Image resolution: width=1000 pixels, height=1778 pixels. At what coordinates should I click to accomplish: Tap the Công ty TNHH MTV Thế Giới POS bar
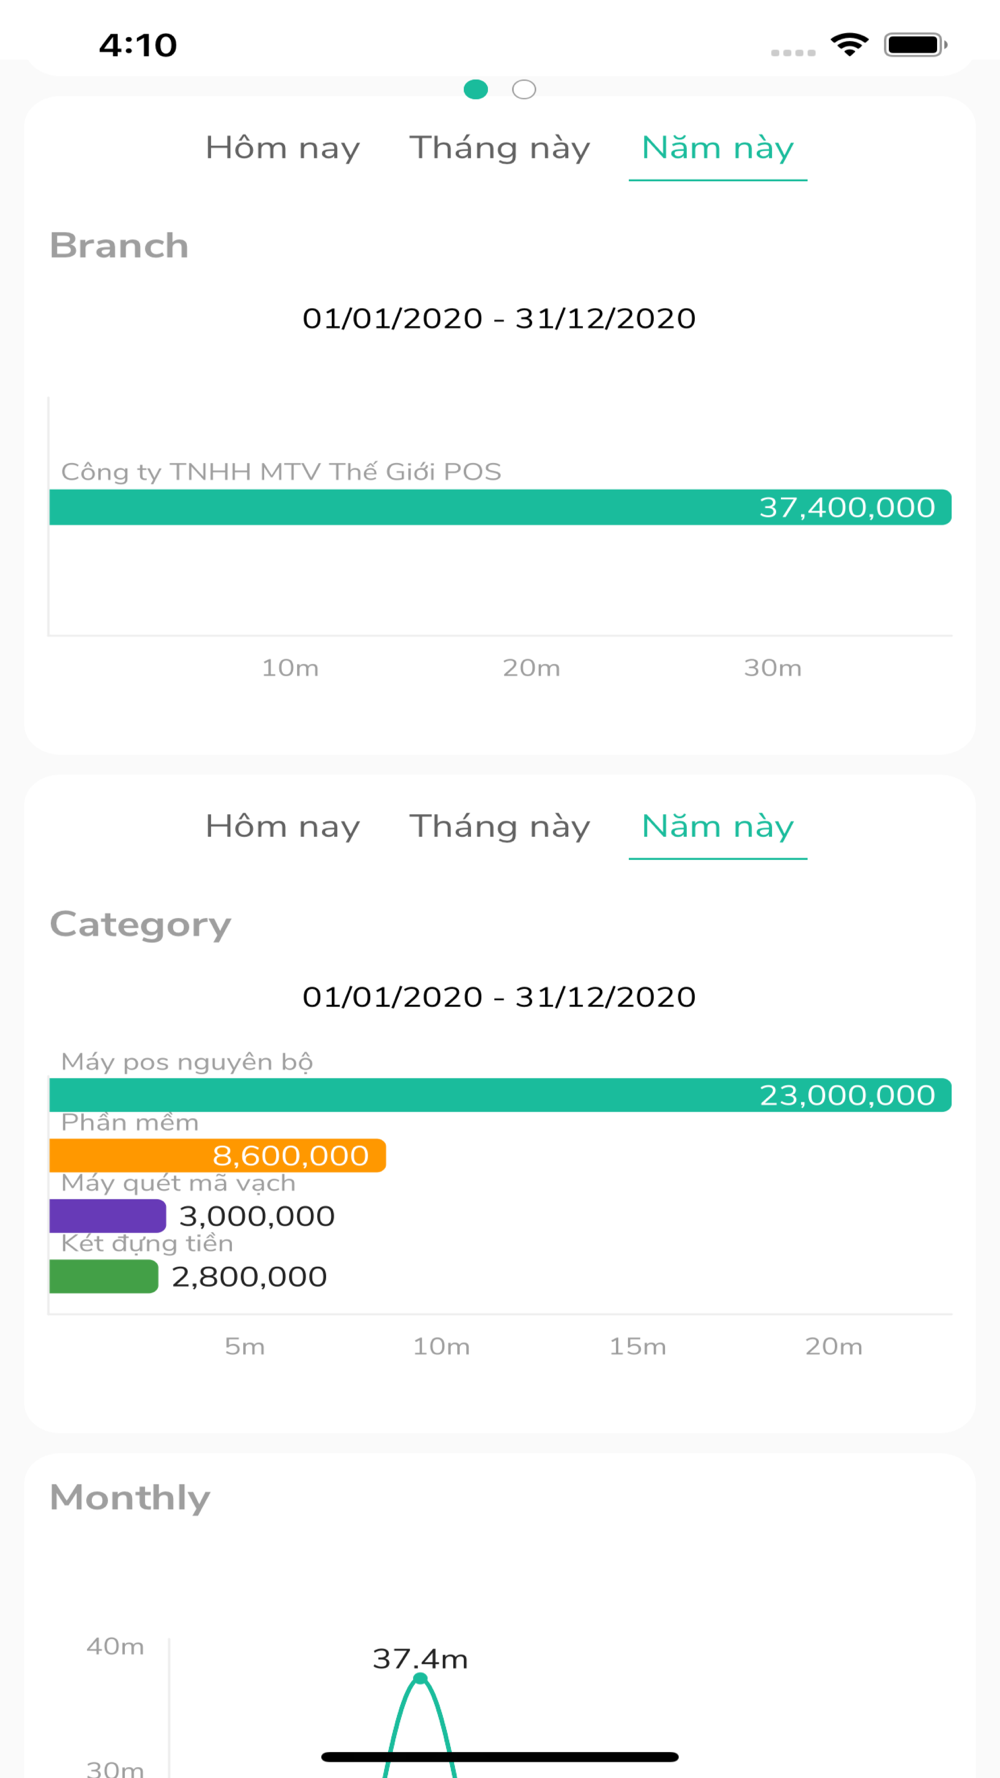[x=500, y=507]
